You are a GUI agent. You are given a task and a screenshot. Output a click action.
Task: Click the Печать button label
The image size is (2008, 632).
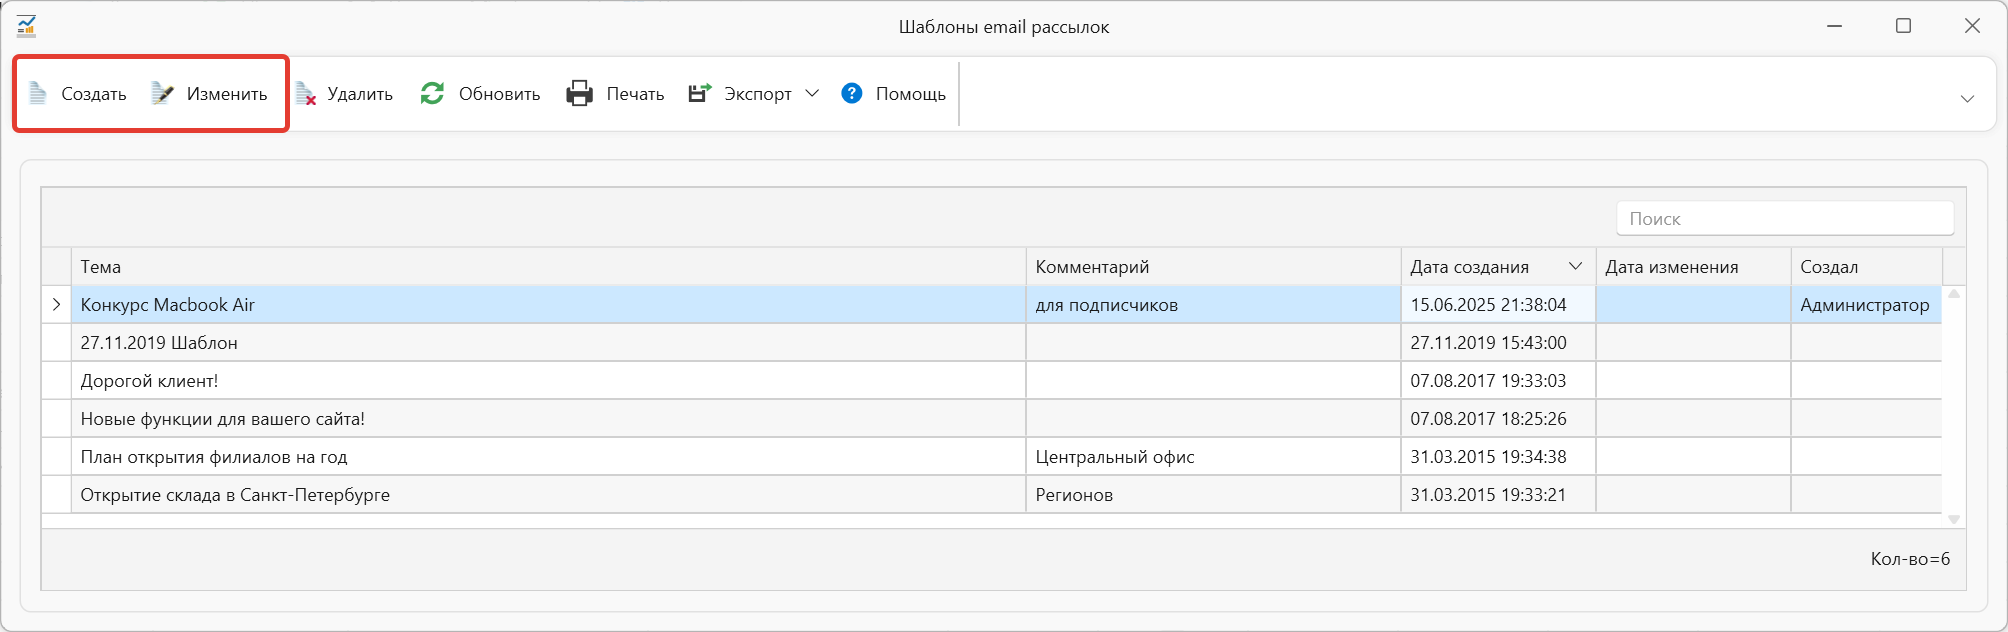tap(636, 94)
